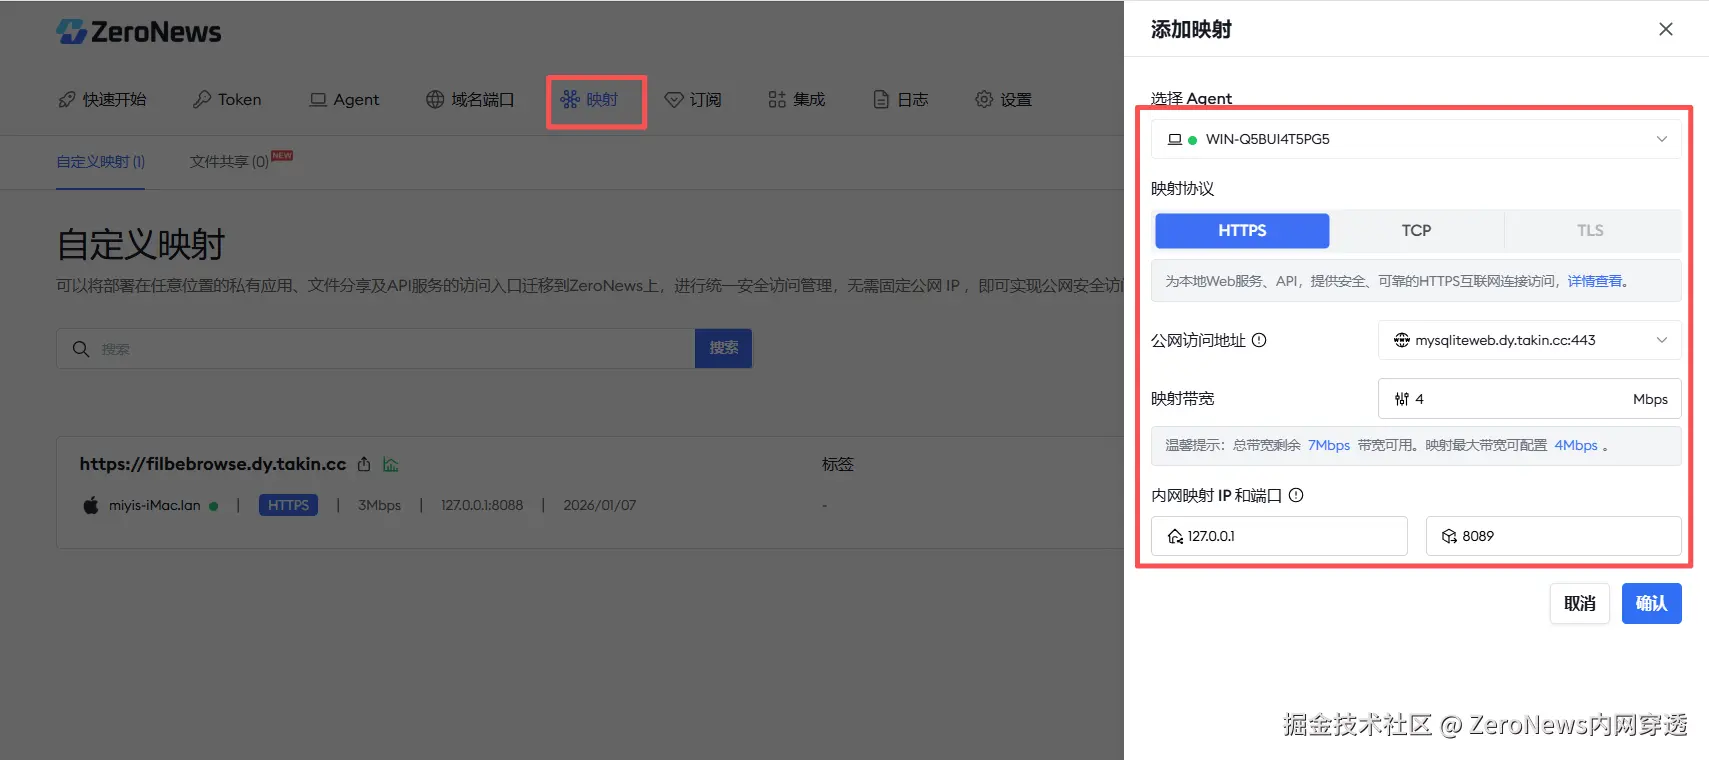Select the HTTPS protocol option
This screenshot has width=1709, height=760.
(x=1242, y=230)
